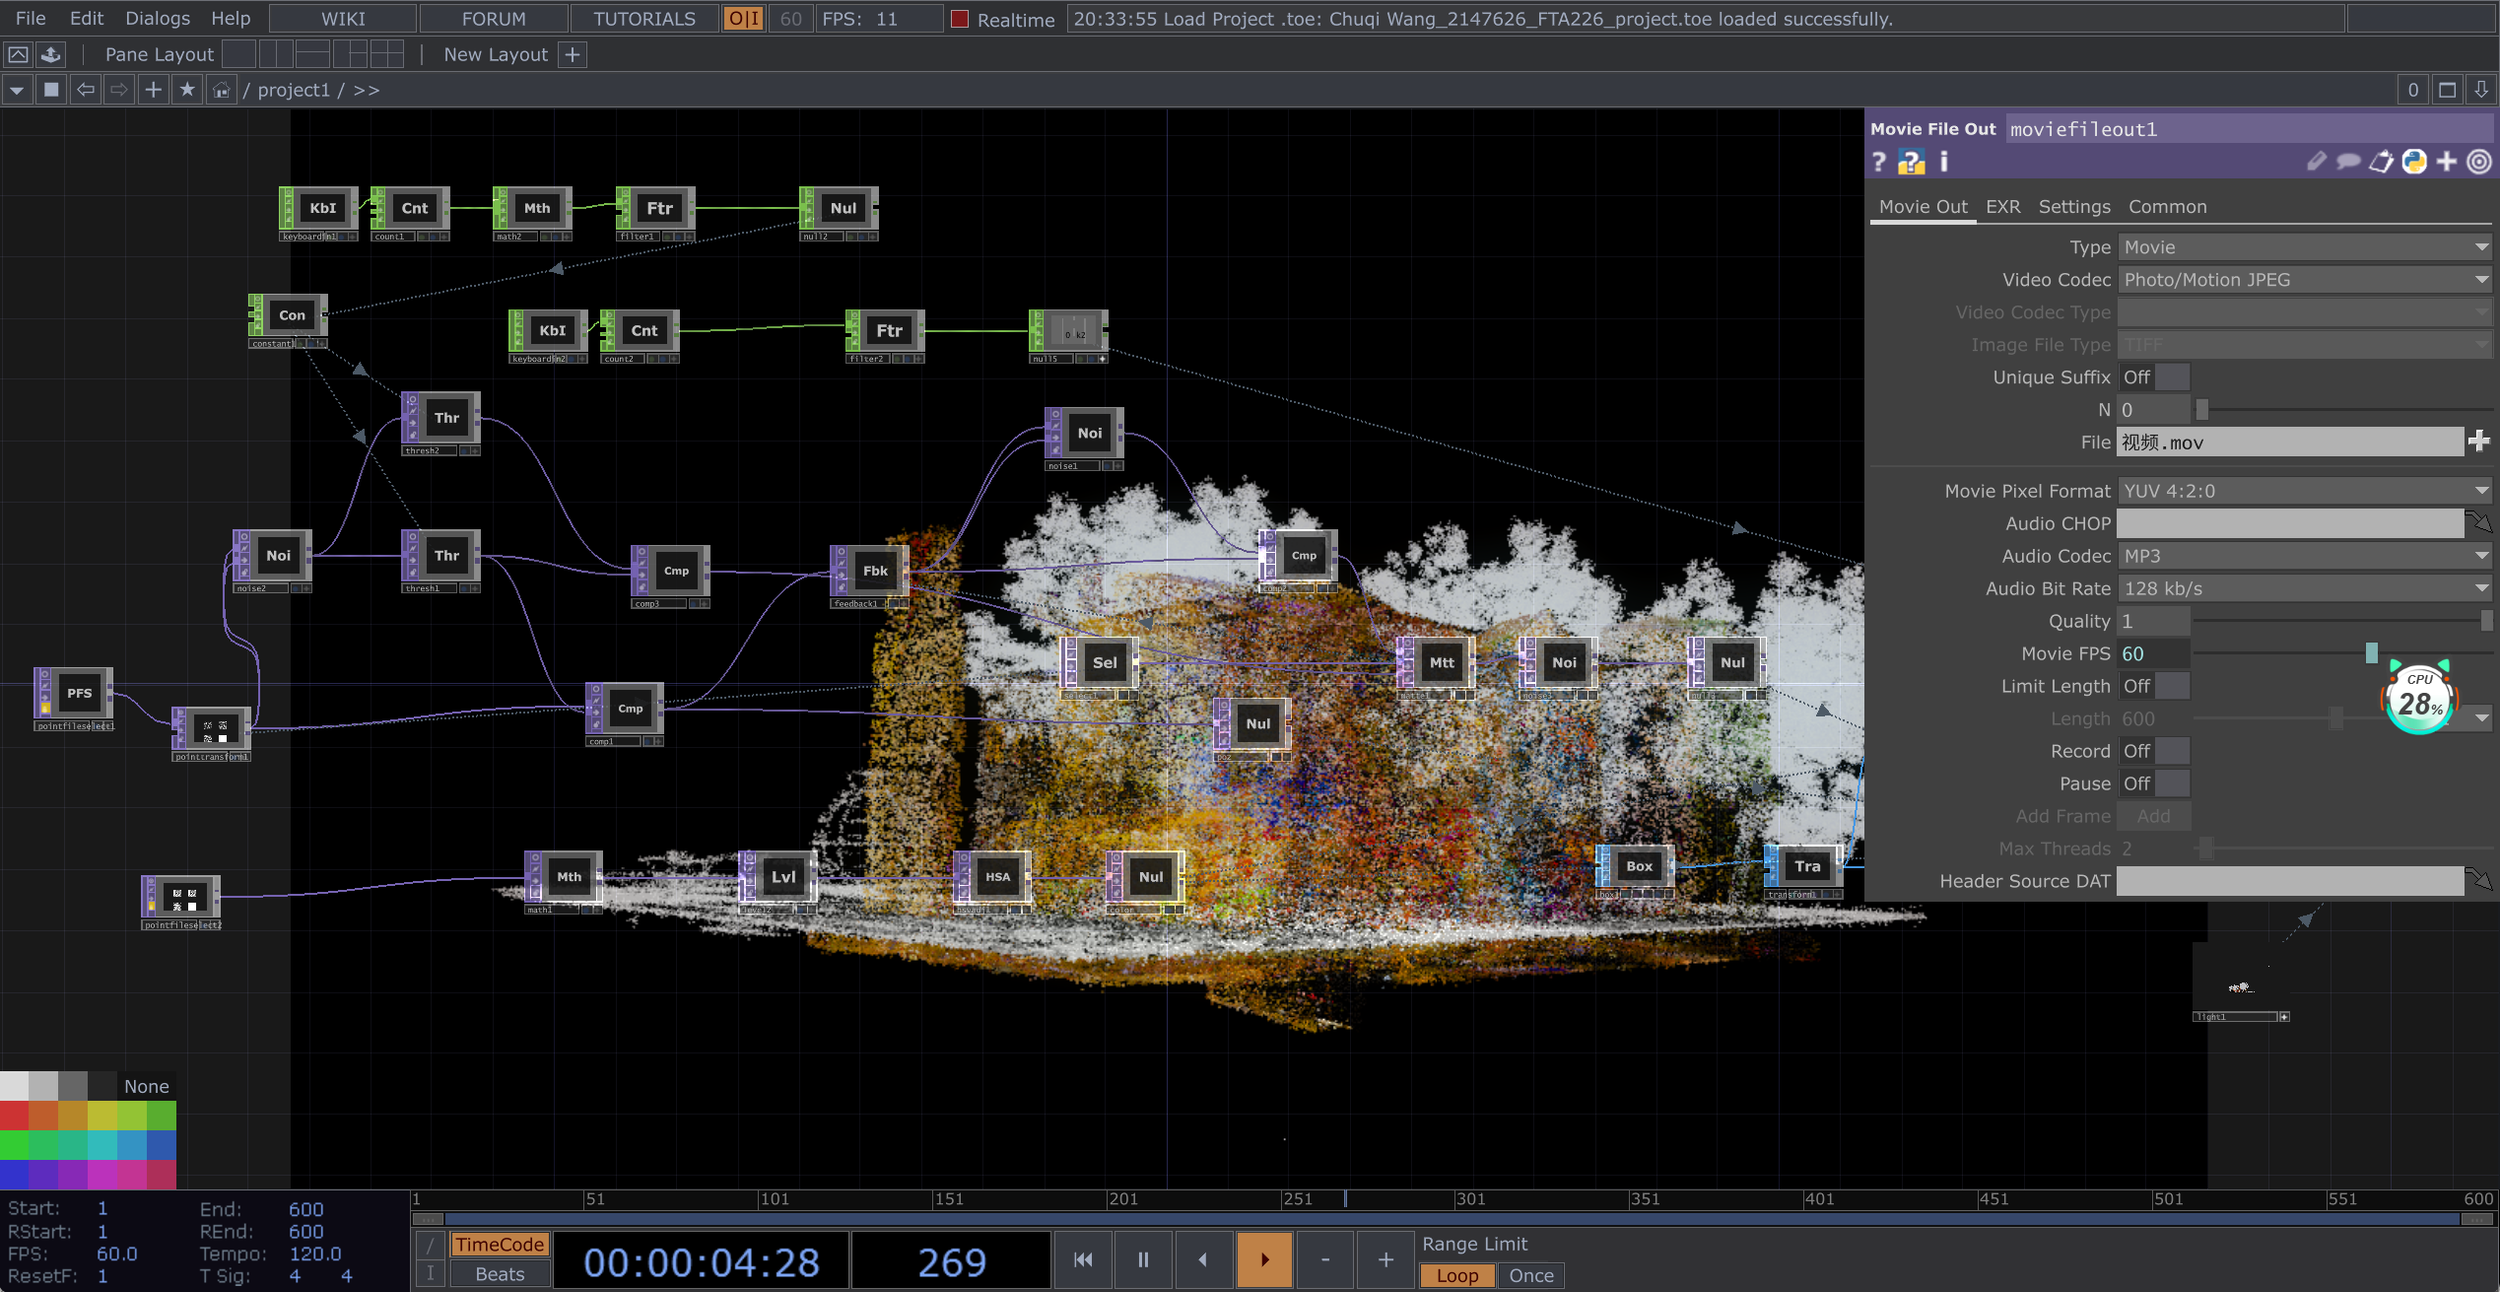This screenshot has height=1292, width=2500.
Task: Click the bookmark star icon in path bar
Action: (x=187, y=90)
